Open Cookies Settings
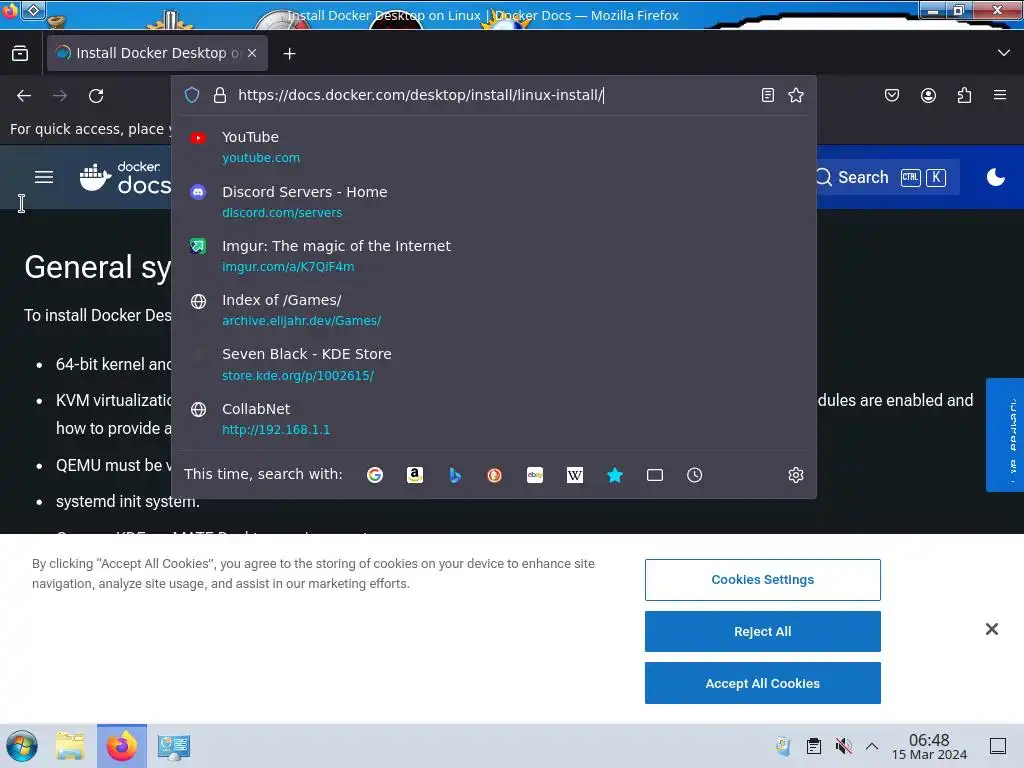1024x768 pixels. (763, 579)
